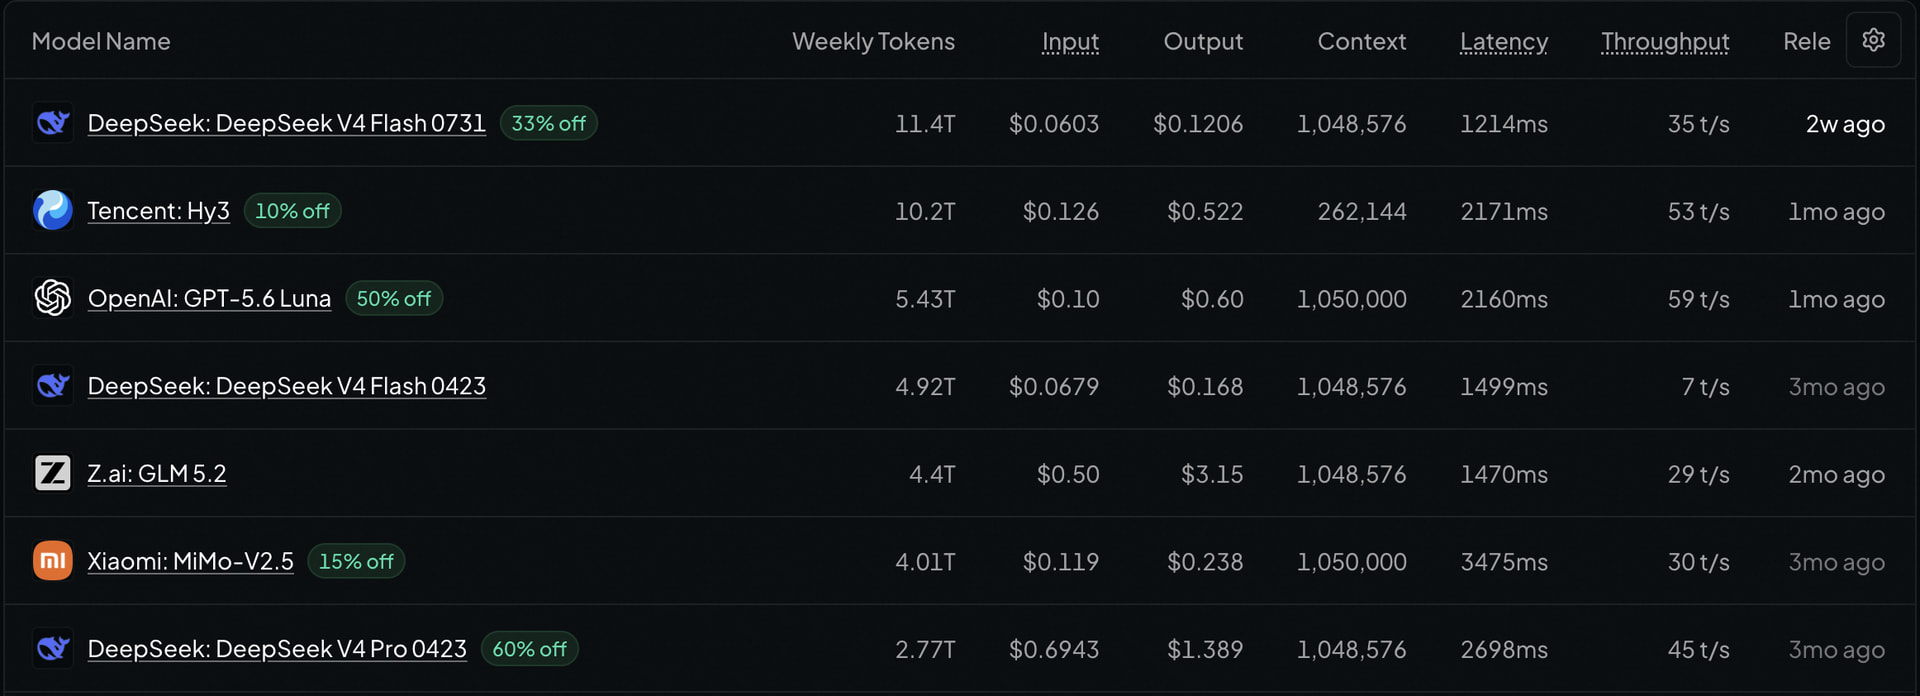Click the Tencent Hy3 blue logo
The image size is (1920, 696).
53,211
